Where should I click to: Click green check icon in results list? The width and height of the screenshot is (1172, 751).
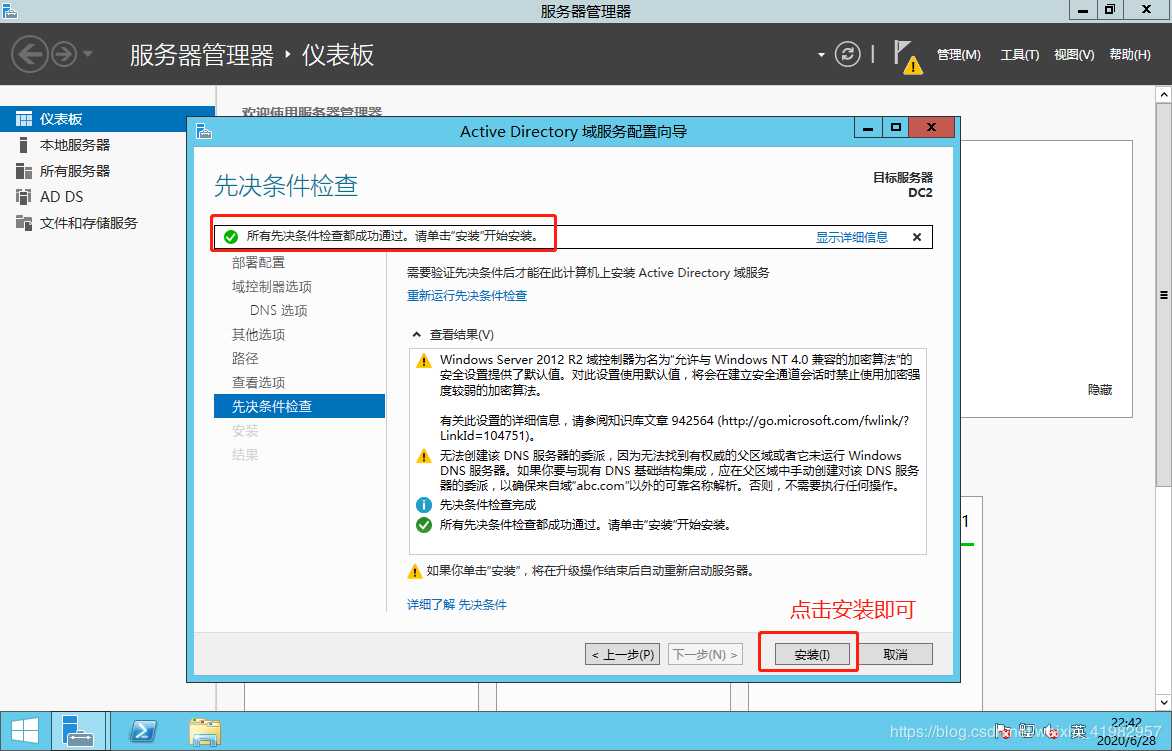[424, 525]
